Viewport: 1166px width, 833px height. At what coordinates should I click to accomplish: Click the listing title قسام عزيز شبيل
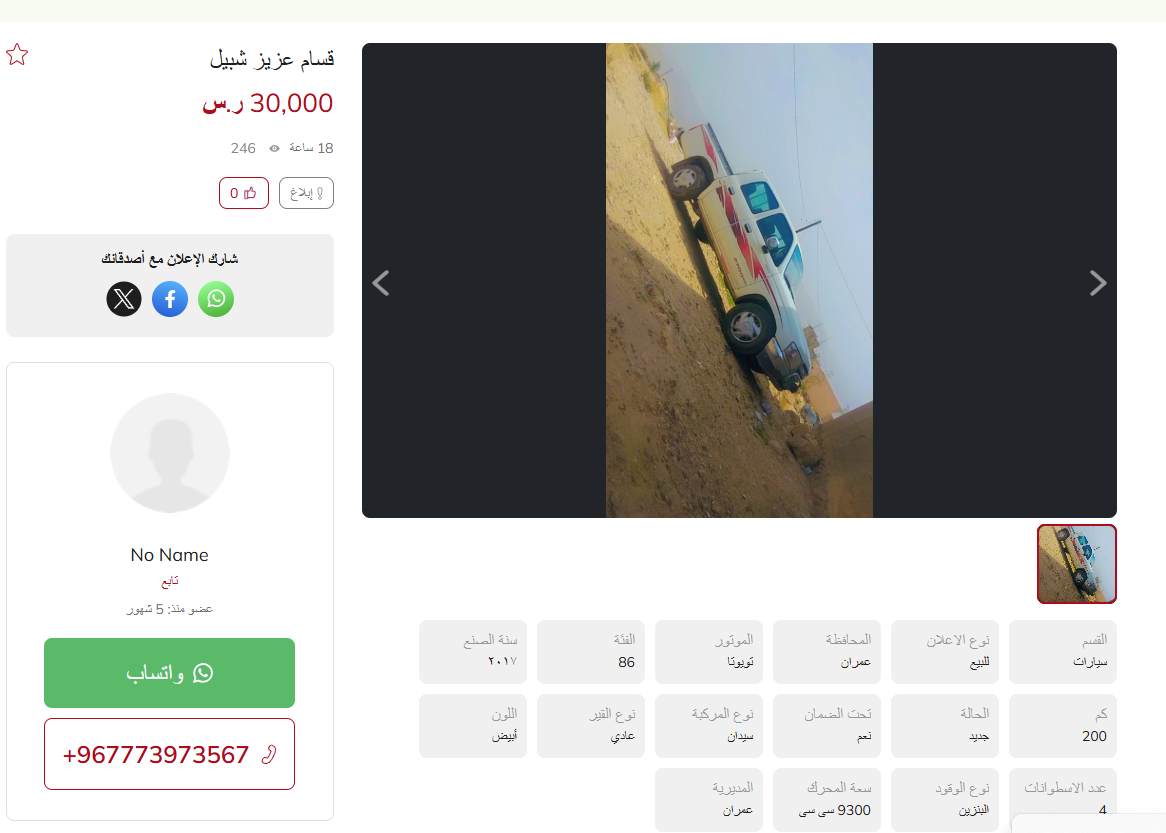pos(271,59)
